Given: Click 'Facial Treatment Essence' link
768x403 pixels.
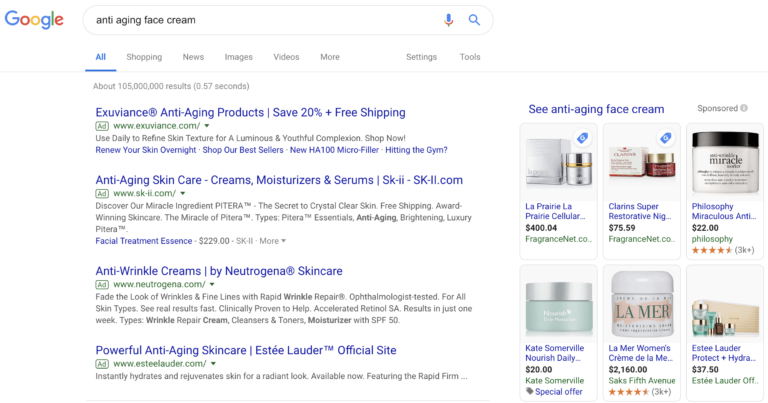Looking at the screenshot, I should tap(144, 241).
